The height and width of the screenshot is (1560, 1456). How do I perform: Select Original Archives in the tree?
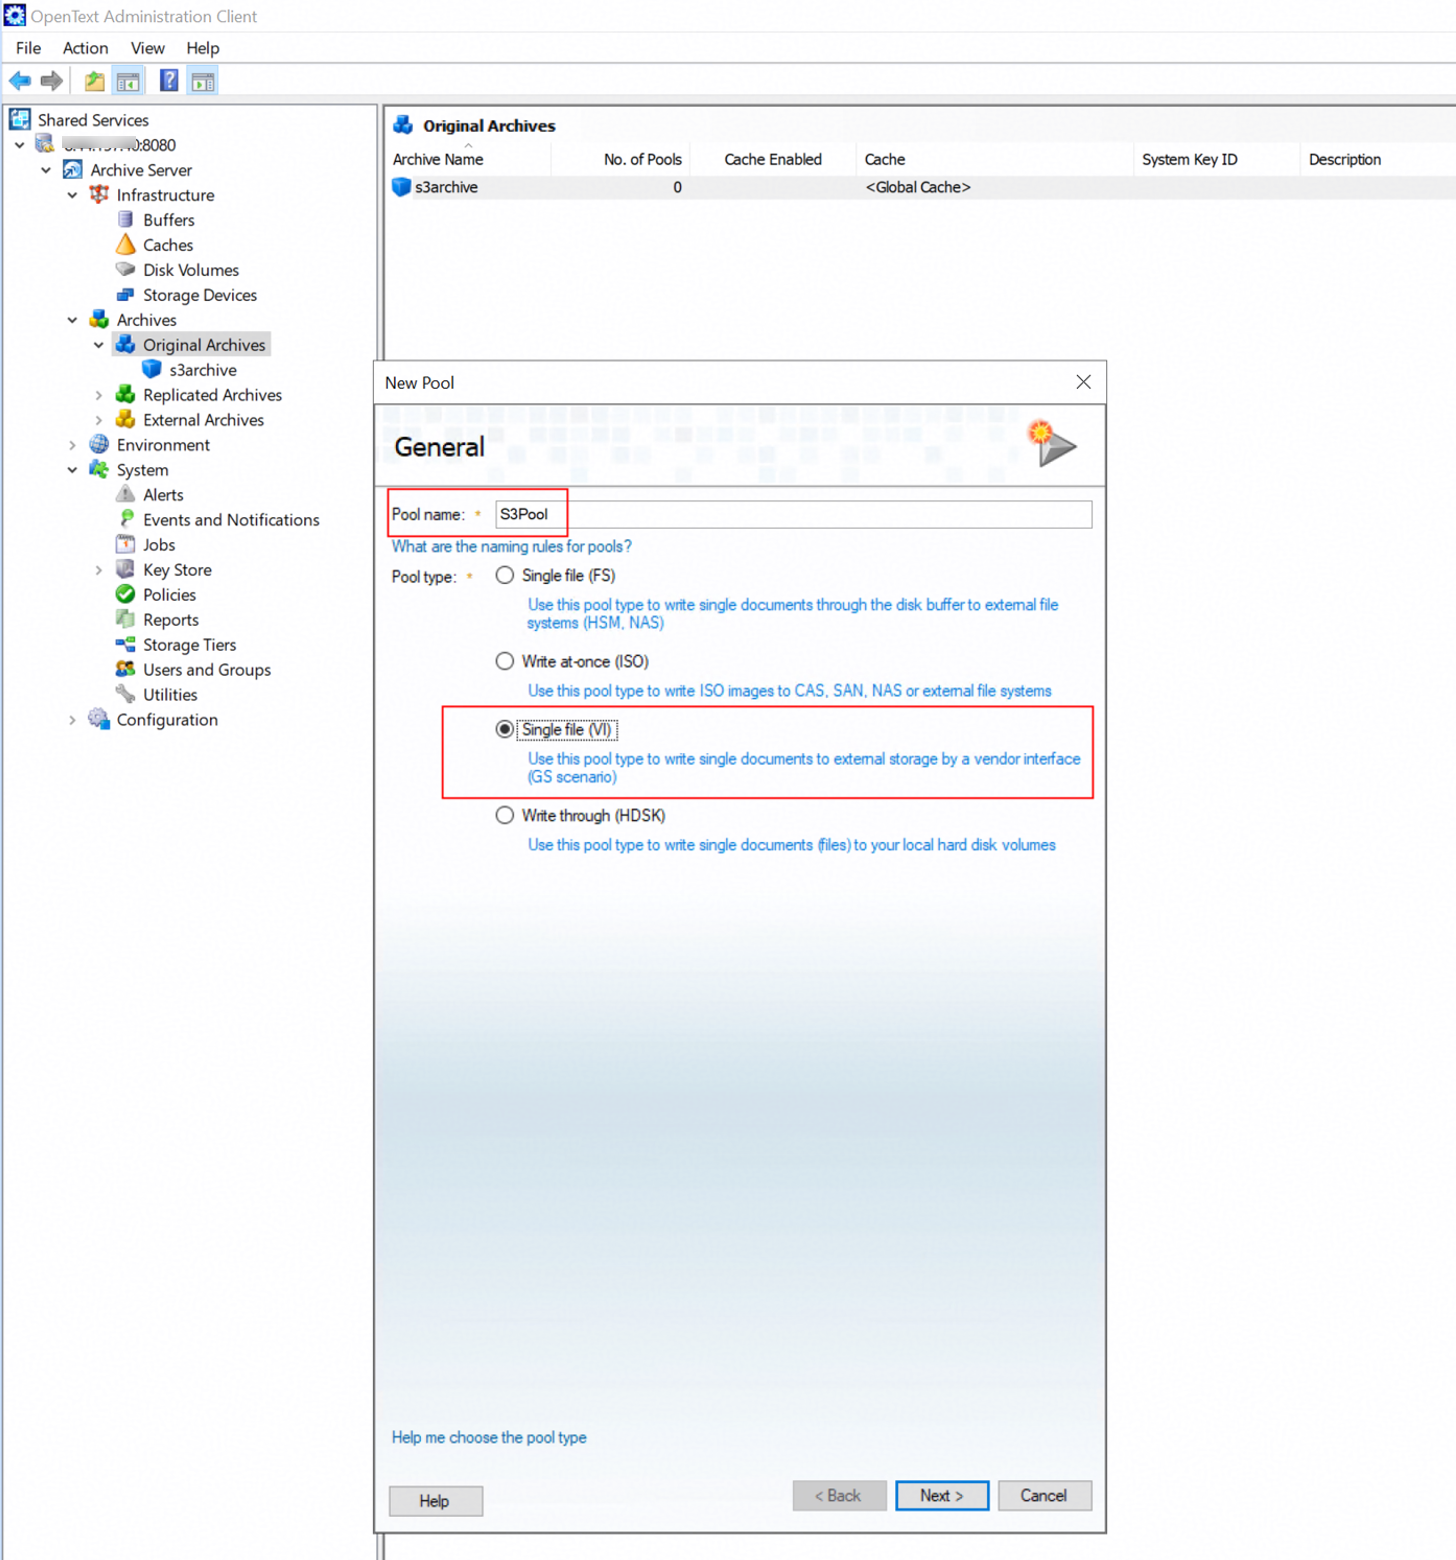pos(204,345)
